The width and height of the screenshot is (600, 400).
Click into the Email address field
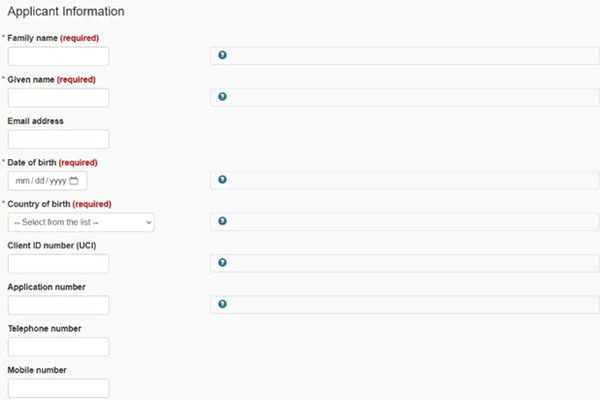click(58, 139)
